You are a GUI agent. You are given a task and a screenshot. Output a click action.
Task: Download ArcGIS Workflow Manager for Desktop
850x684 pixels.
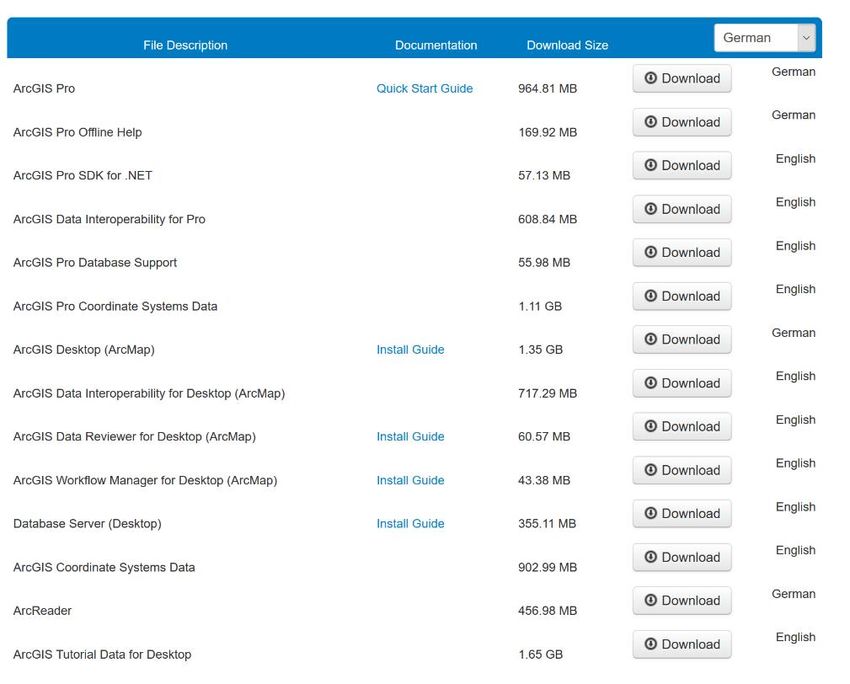point(682,471)
